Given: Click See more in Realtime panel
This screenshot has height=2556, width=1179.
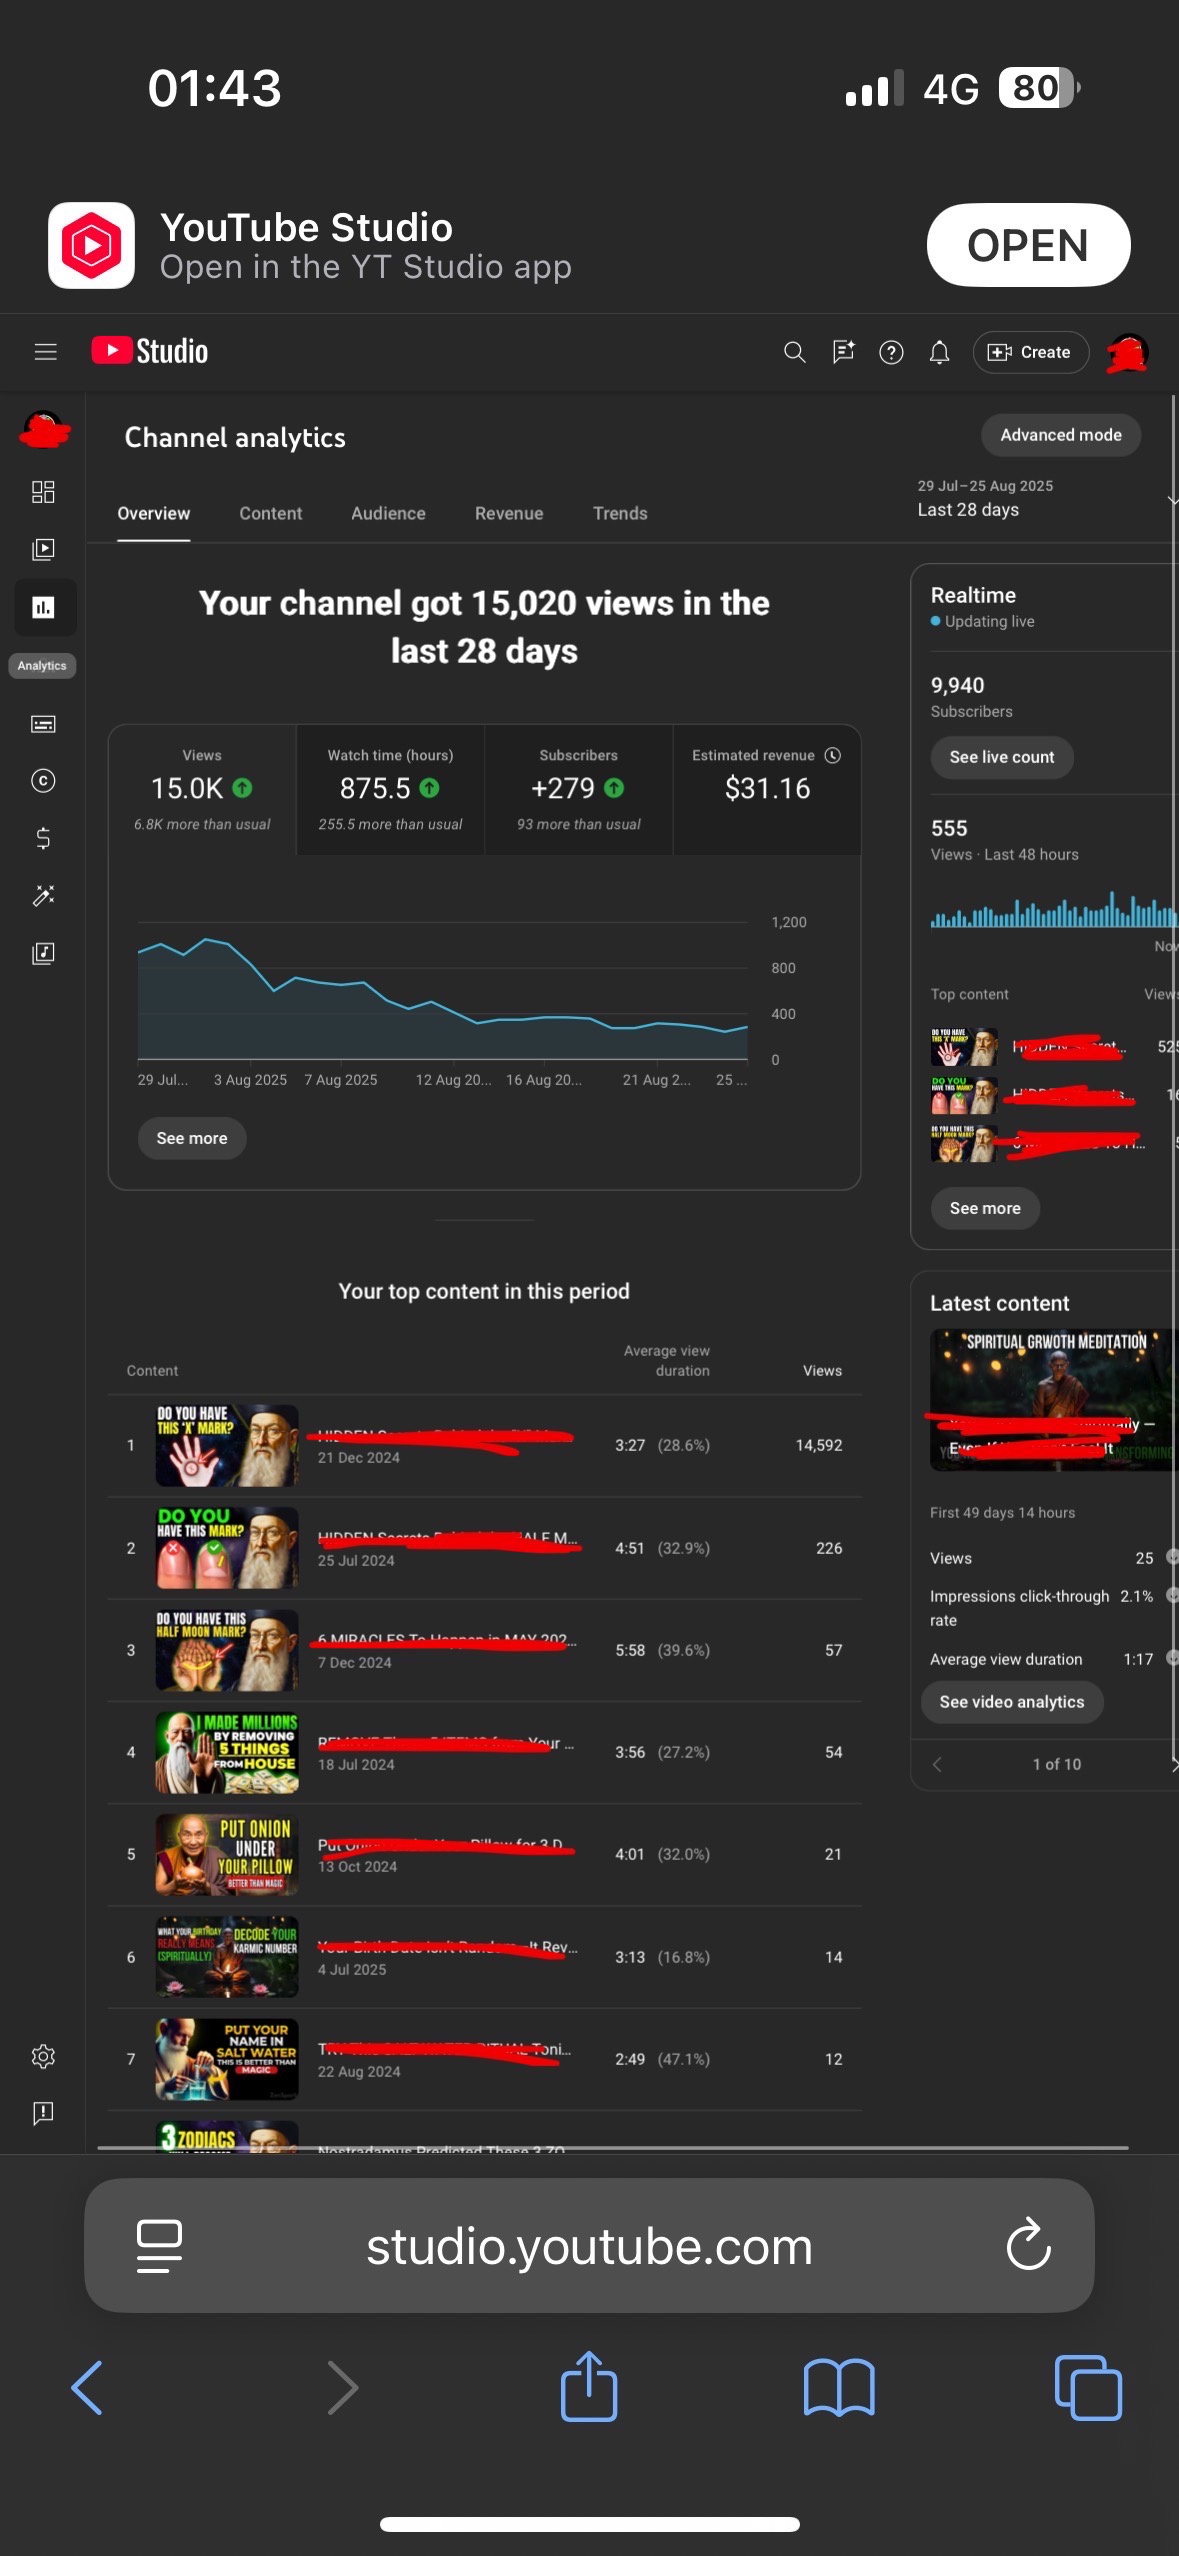Looking at the screenshot, I should (x=985, y=1208).
